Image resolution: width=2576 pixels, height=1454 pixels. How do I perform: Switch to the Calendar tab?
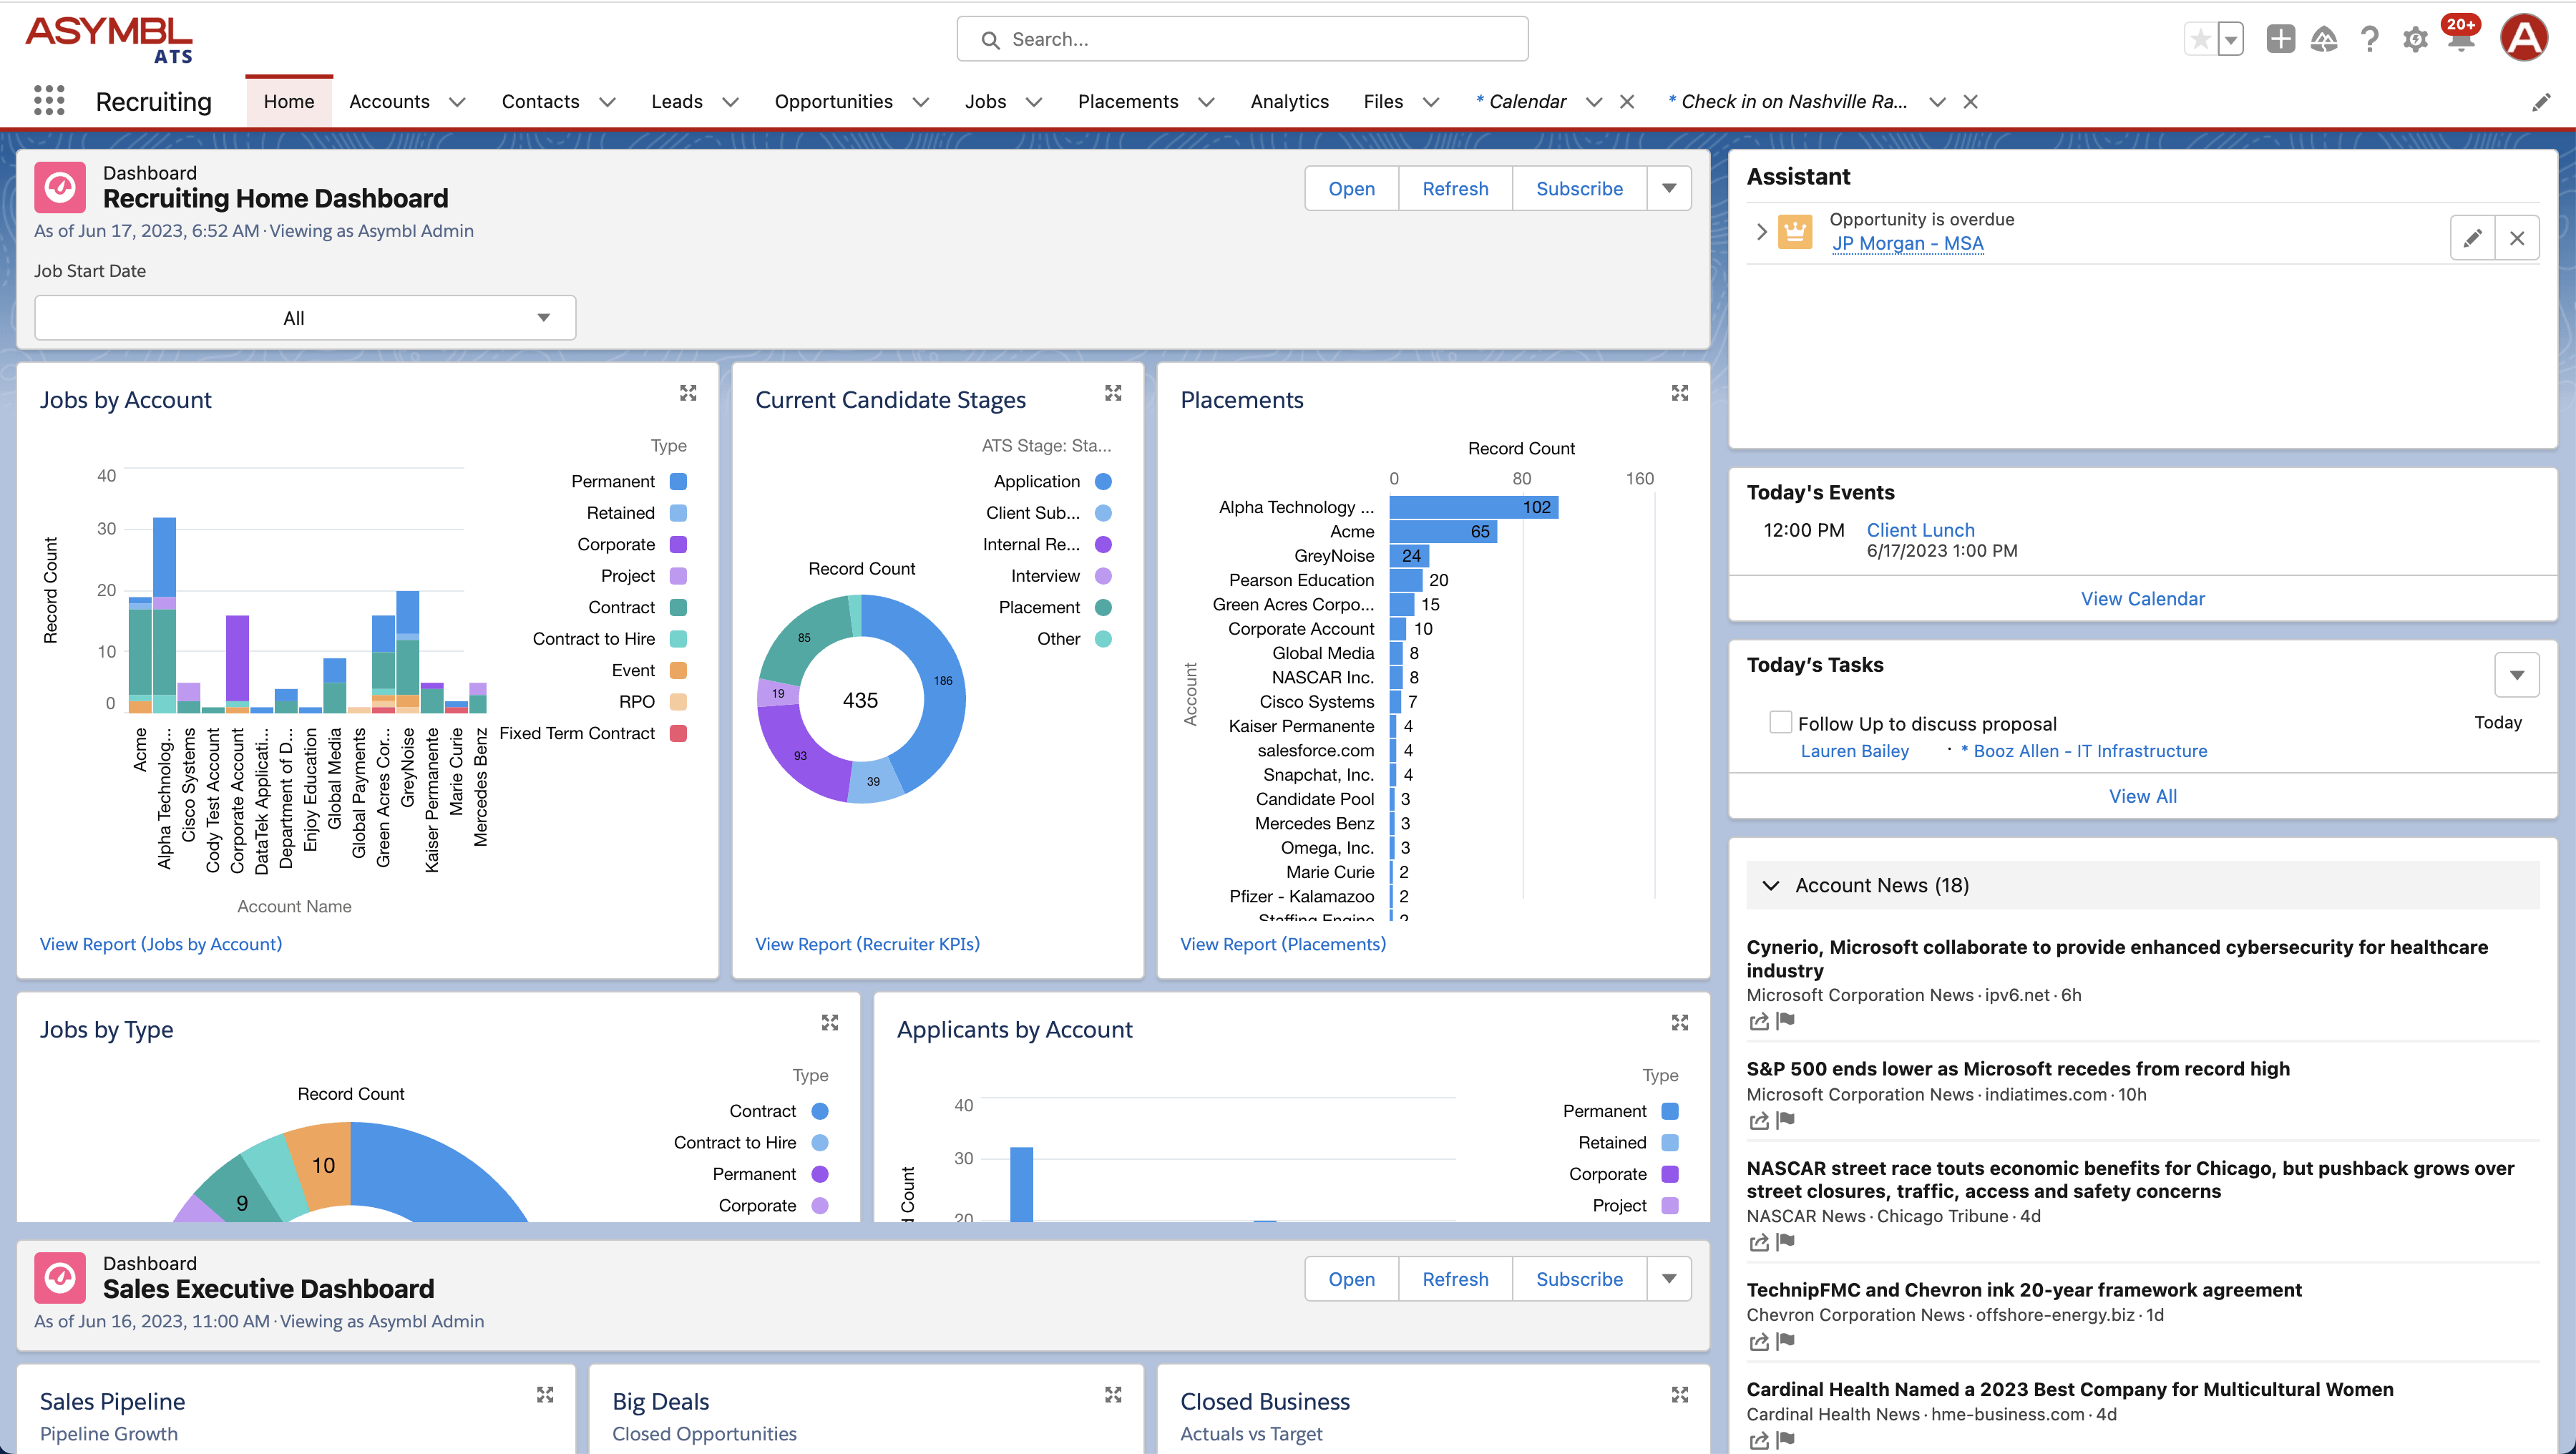pos(1521,102)
